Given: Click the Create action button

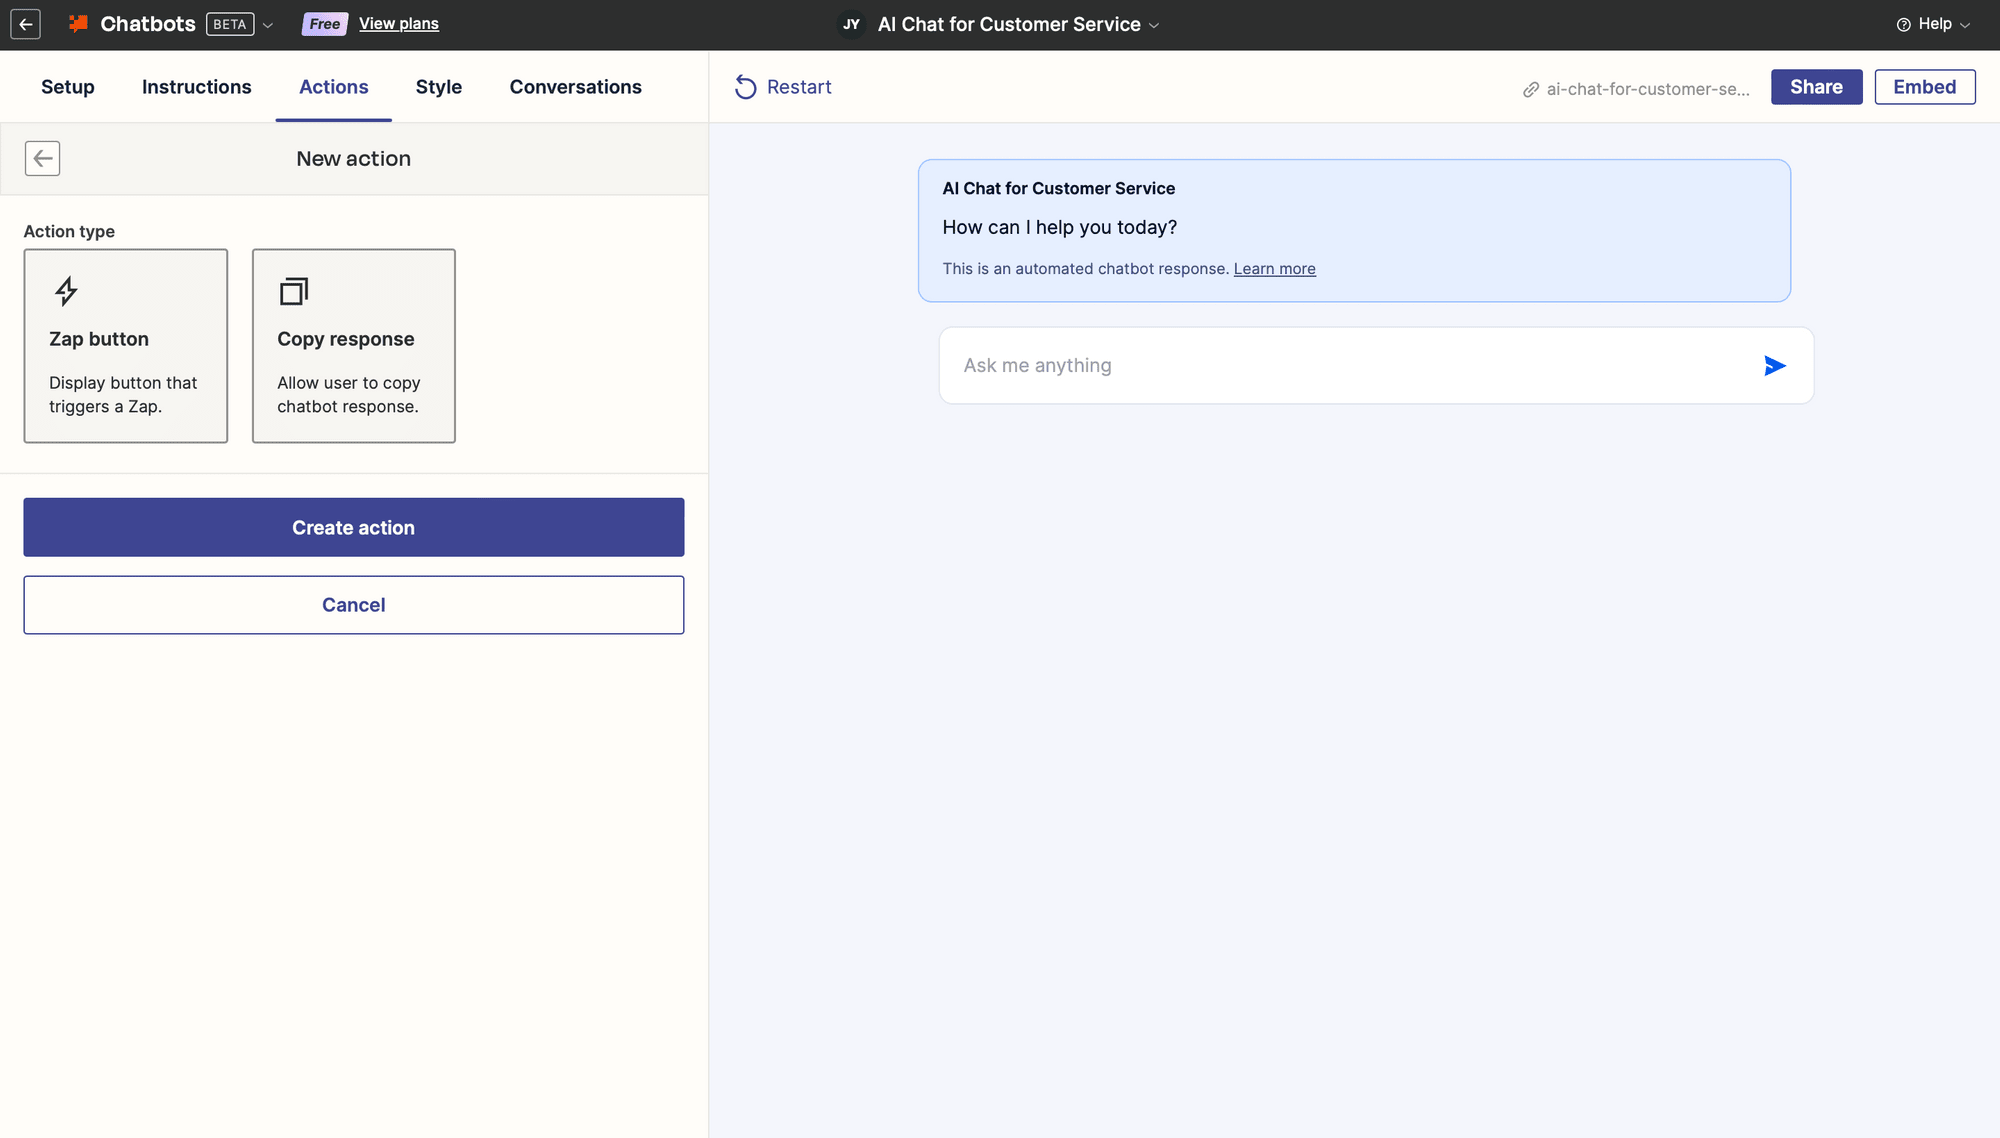Looking at the screenshot, I should 353,527.
